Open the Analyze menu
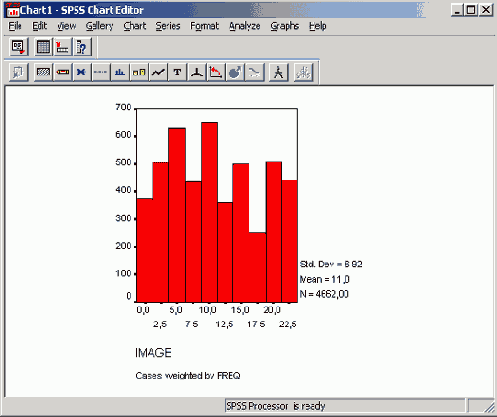 tap(244, 26)
